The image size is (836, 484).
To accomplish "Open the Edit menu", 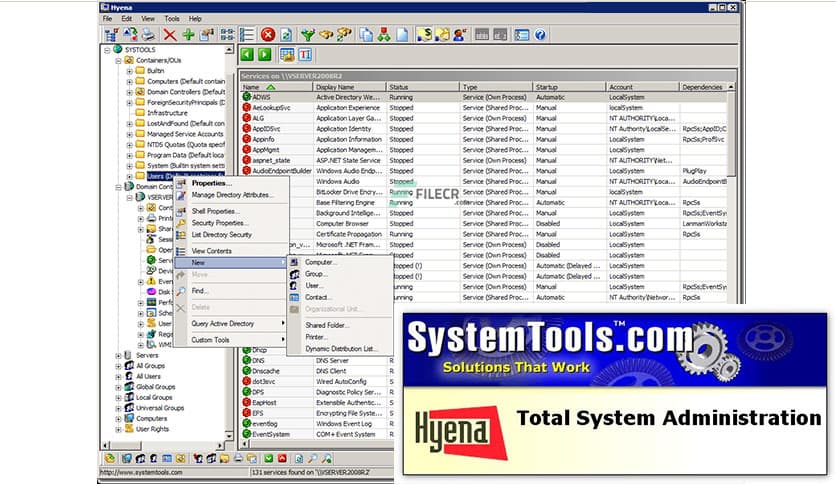I will (x=126, y=19).
